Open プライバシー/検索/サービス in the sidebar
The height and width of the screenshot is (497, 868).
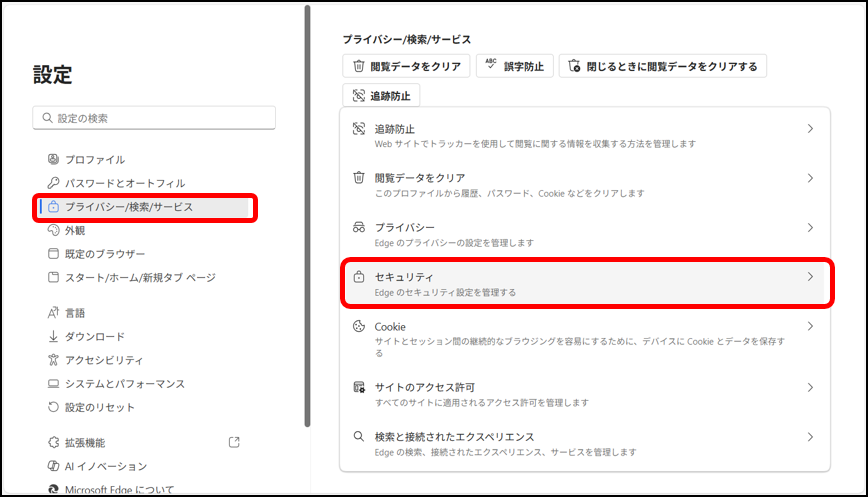128,207
